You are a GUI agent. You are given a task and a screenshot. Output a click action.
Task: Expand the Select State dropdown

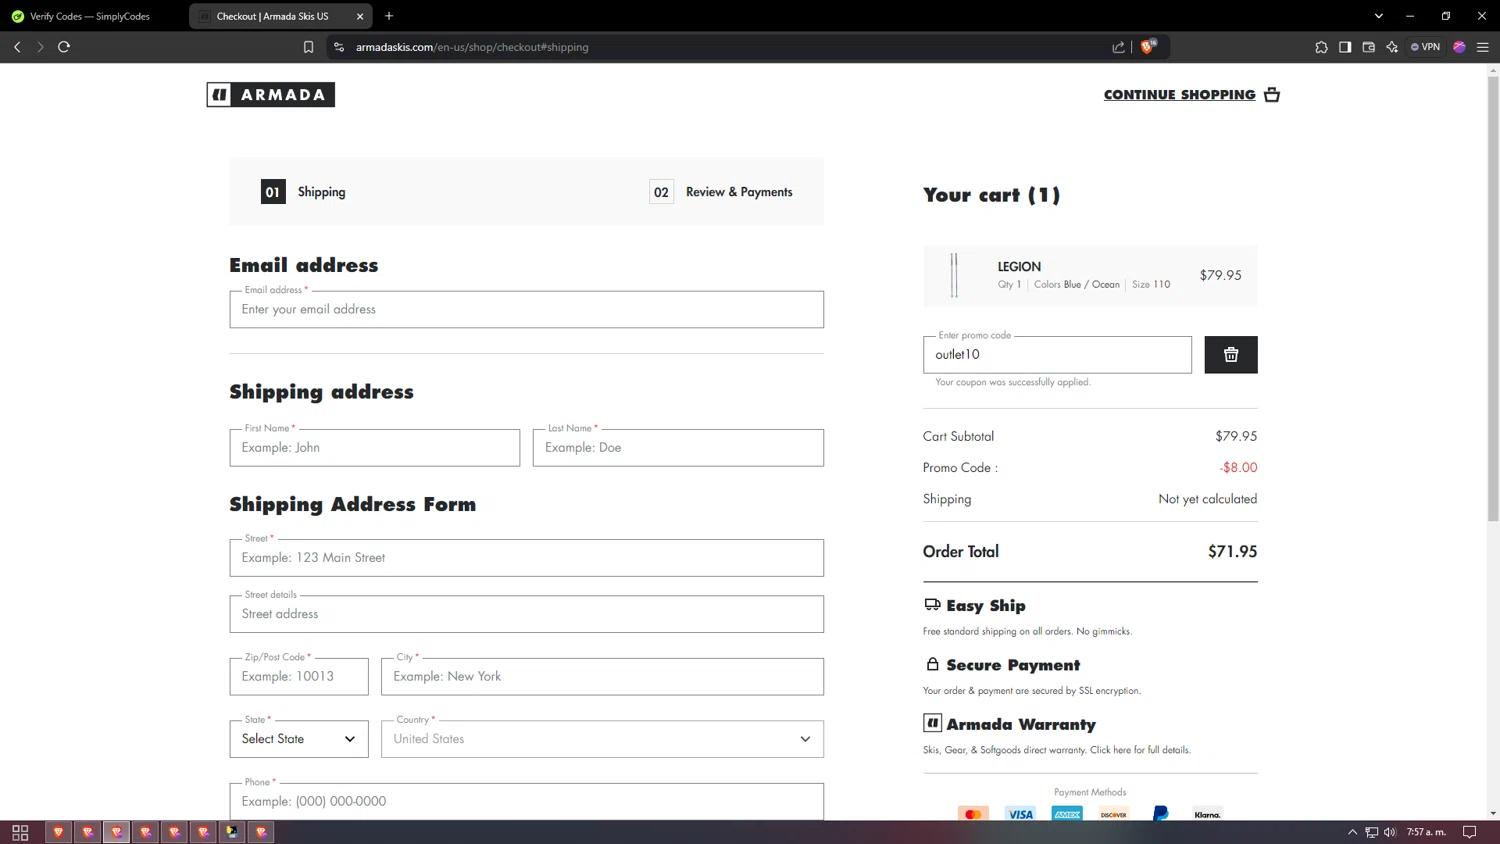pos(299,739)
